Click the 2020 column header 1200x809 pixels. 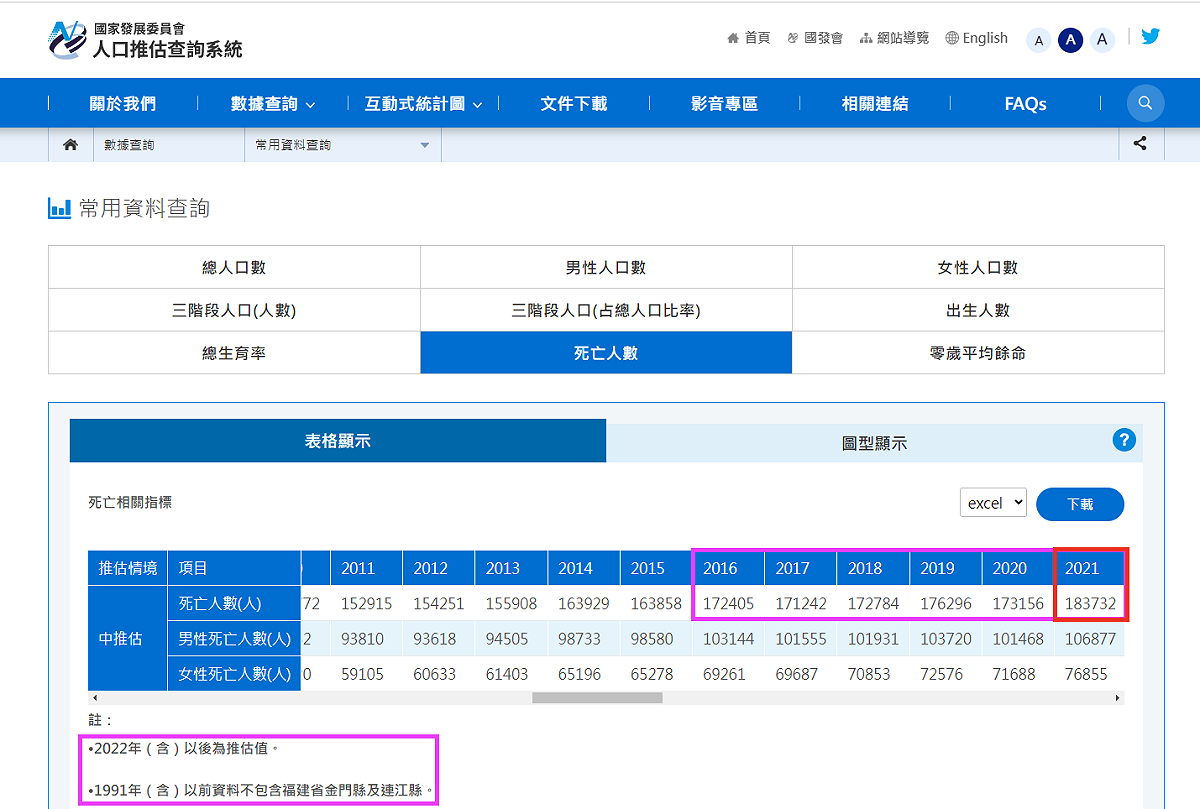coord(1018,568)
